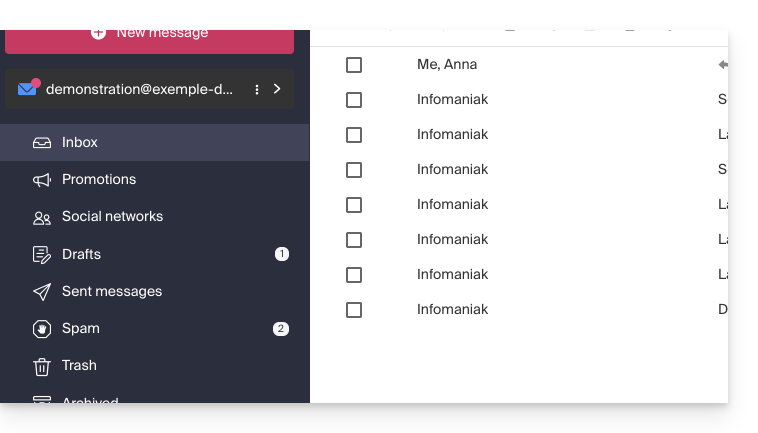This screenshot has height=433, width=758.
Task: Select the Me, Anna message checkbox
Action: tap(354, 65)
